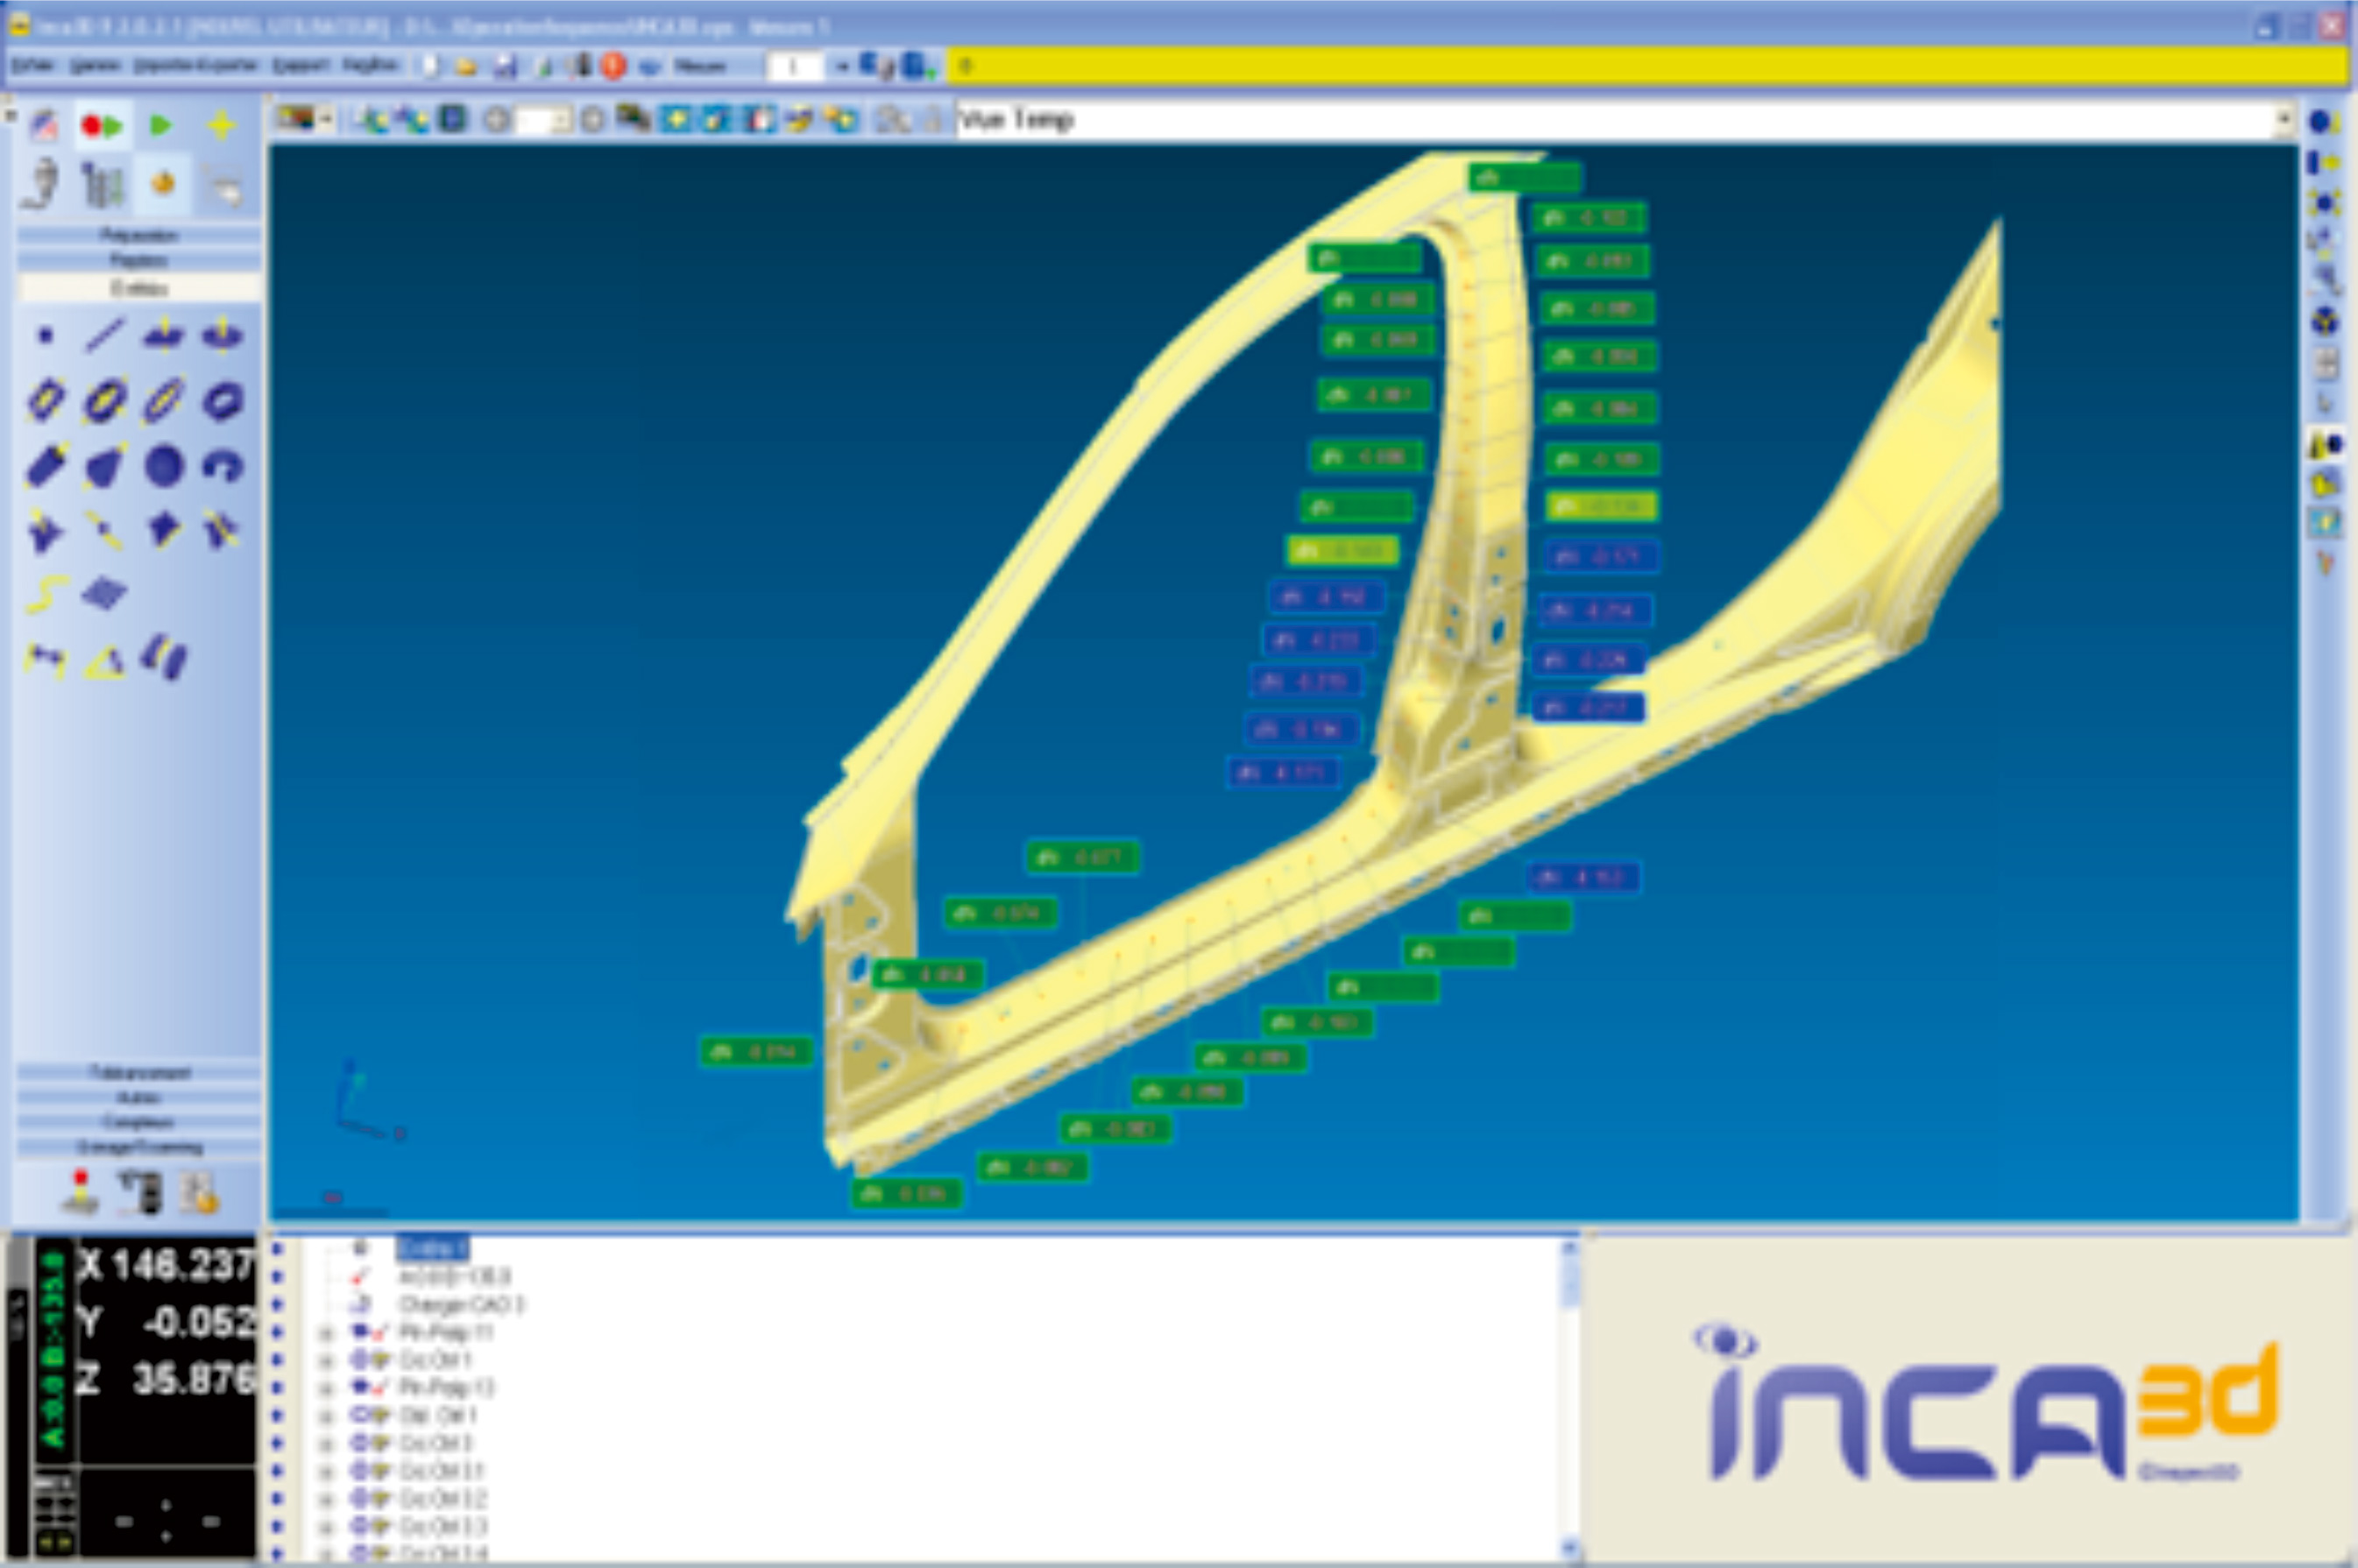Open the Palpeurs section tab
Viewport: 2358px width, 1568px height.
(x=139, y=260)
